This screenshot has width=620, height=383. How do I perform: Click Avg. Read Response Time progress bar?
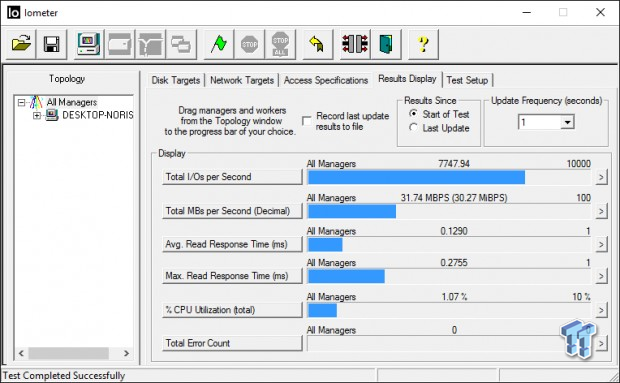[x=449, y=244]
